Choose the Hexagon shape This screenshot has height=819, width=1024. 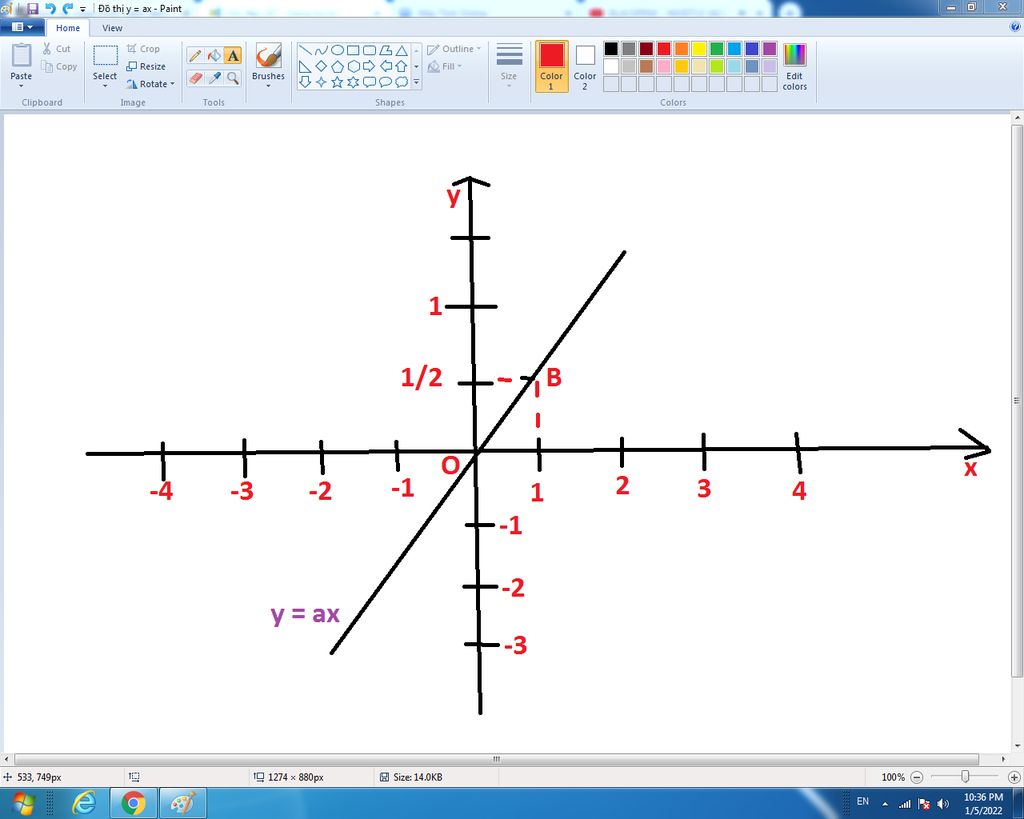click(353, 66)
